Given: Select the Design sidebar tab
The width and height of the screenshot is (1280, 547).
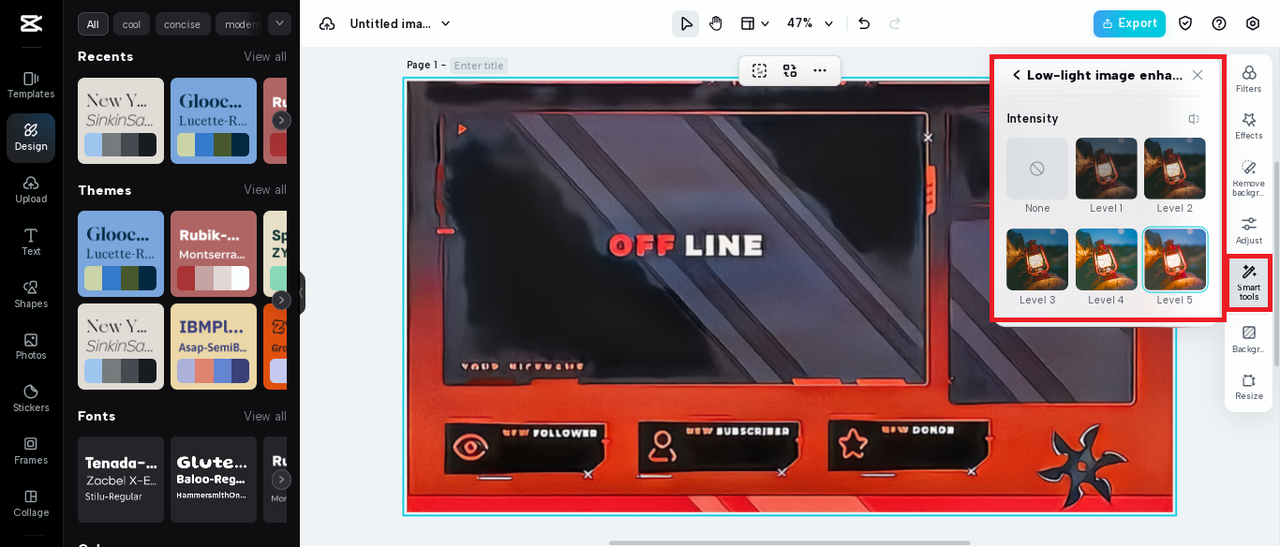Looking at the screenshot, I should [x=31, y=138].
